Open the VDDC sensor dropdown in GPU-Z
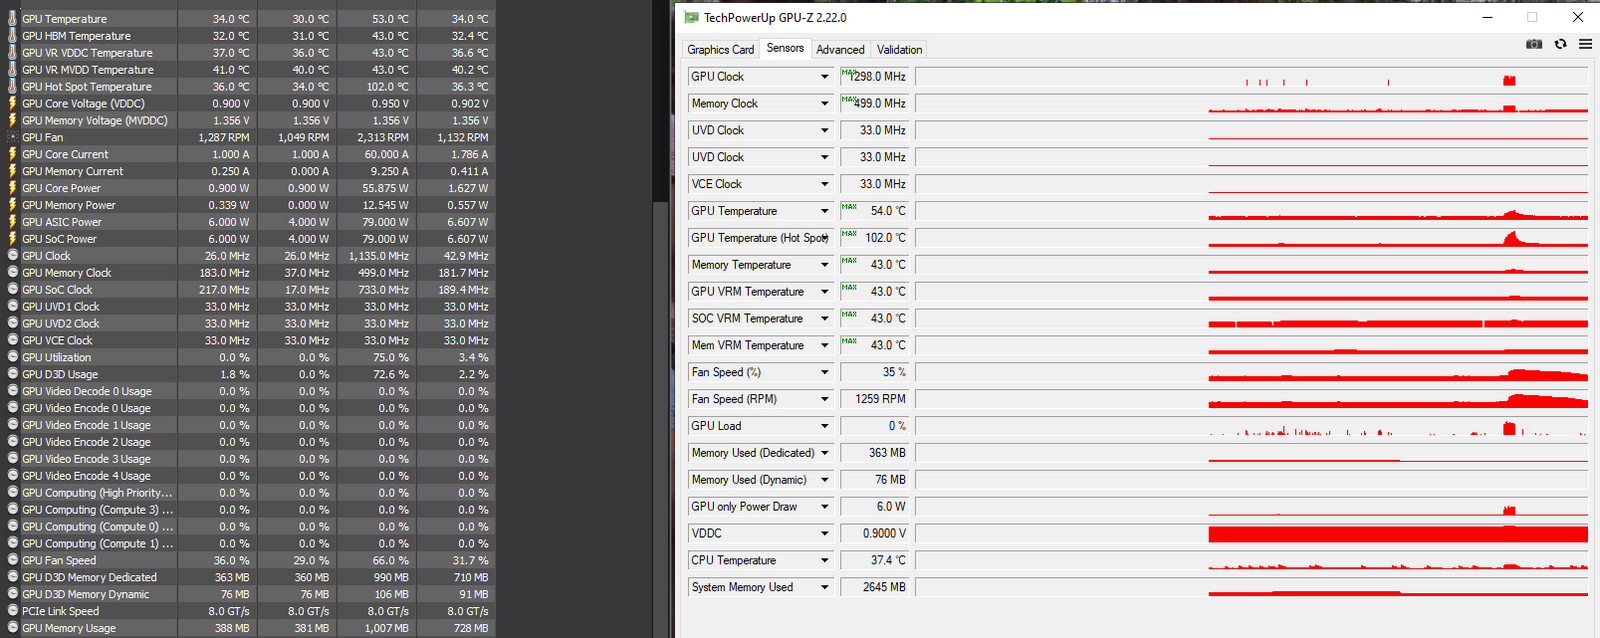The height and width of the screenshot is (638, 1600). coord(825,535)
